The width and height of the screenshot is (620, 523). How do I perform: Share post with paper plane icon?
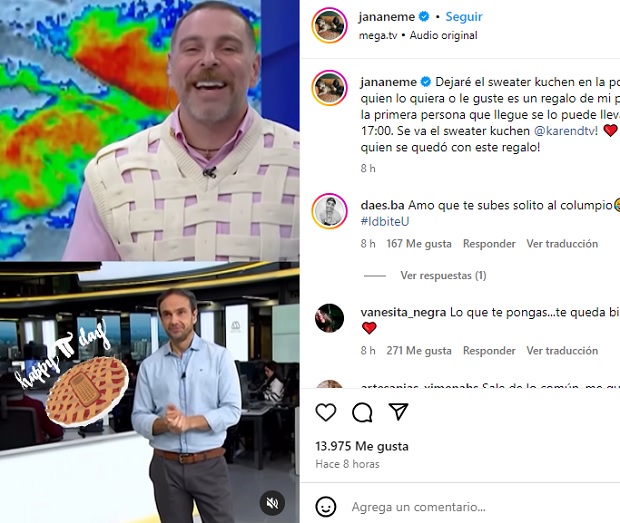tap(398, 412)
